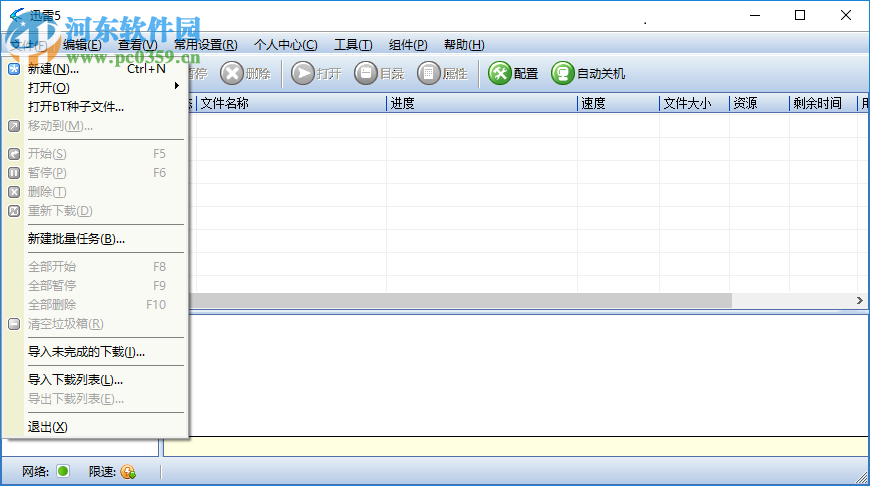Open the 工具(T) menu

tap(353, 45)
